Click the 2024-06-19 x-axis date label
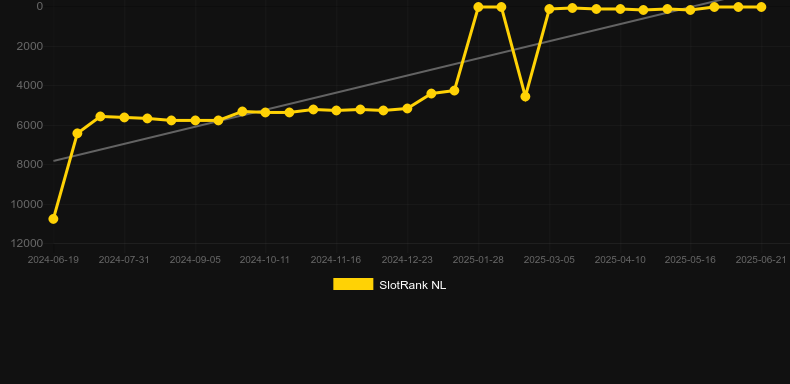The height and width of the screenshot is (384, 790). tap(53, 260)
